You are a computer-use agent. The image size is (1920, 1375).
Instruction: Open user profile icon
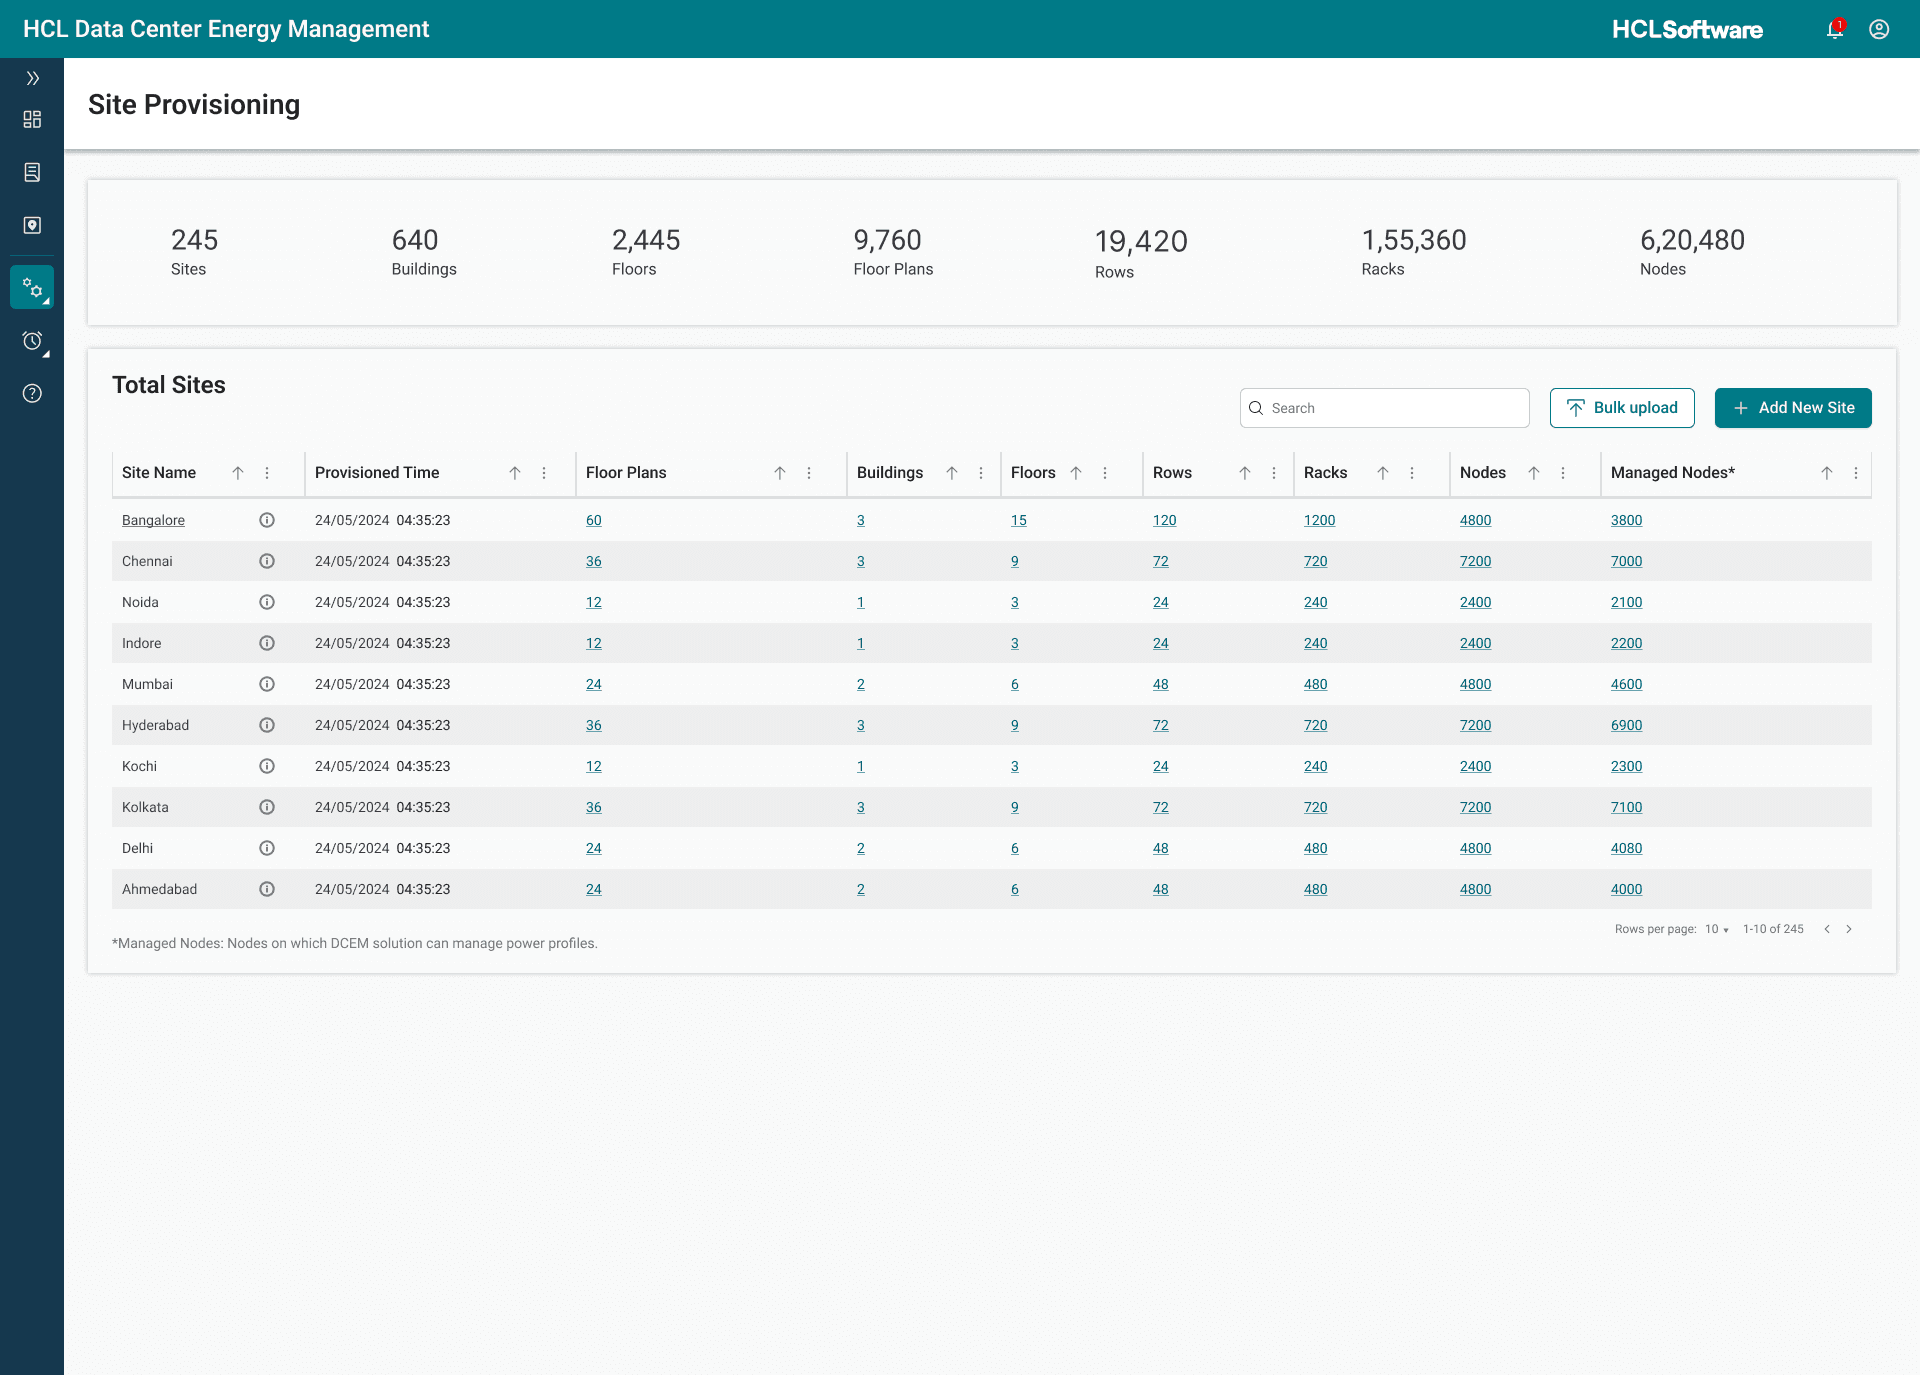[x=1879, y=29]
